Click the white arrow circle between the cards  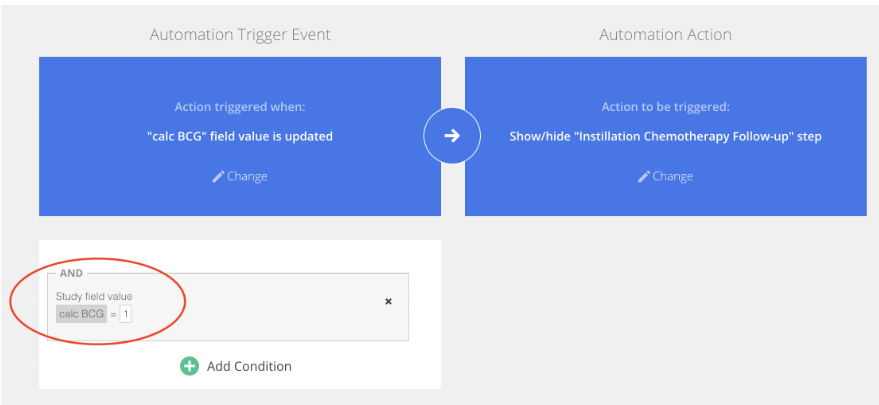452,136
